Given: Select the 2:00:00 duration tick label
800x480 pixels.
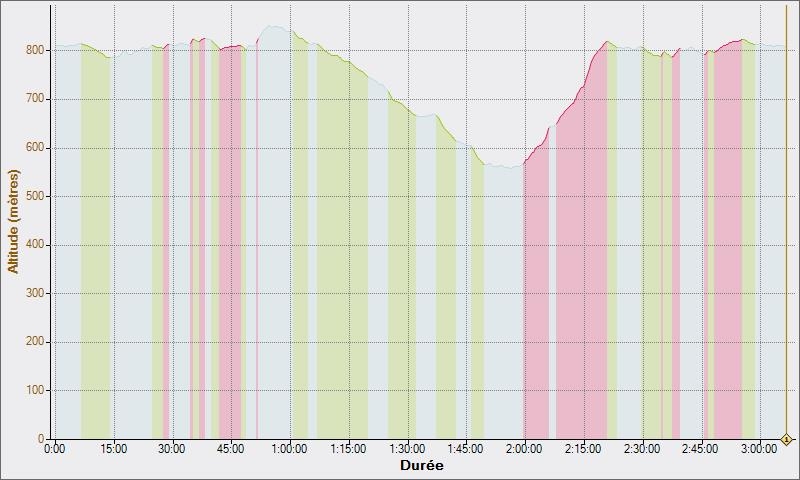Looking at the screenshot, I should tap(524, 449).
